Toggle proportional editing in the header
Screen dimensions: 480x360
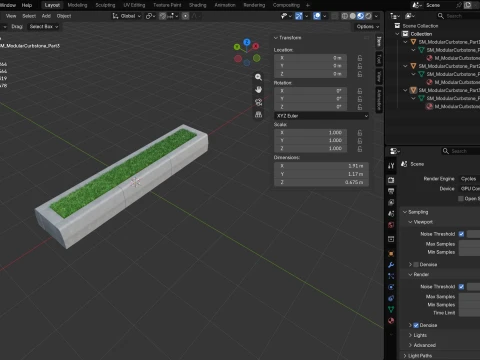pos(185,16)
